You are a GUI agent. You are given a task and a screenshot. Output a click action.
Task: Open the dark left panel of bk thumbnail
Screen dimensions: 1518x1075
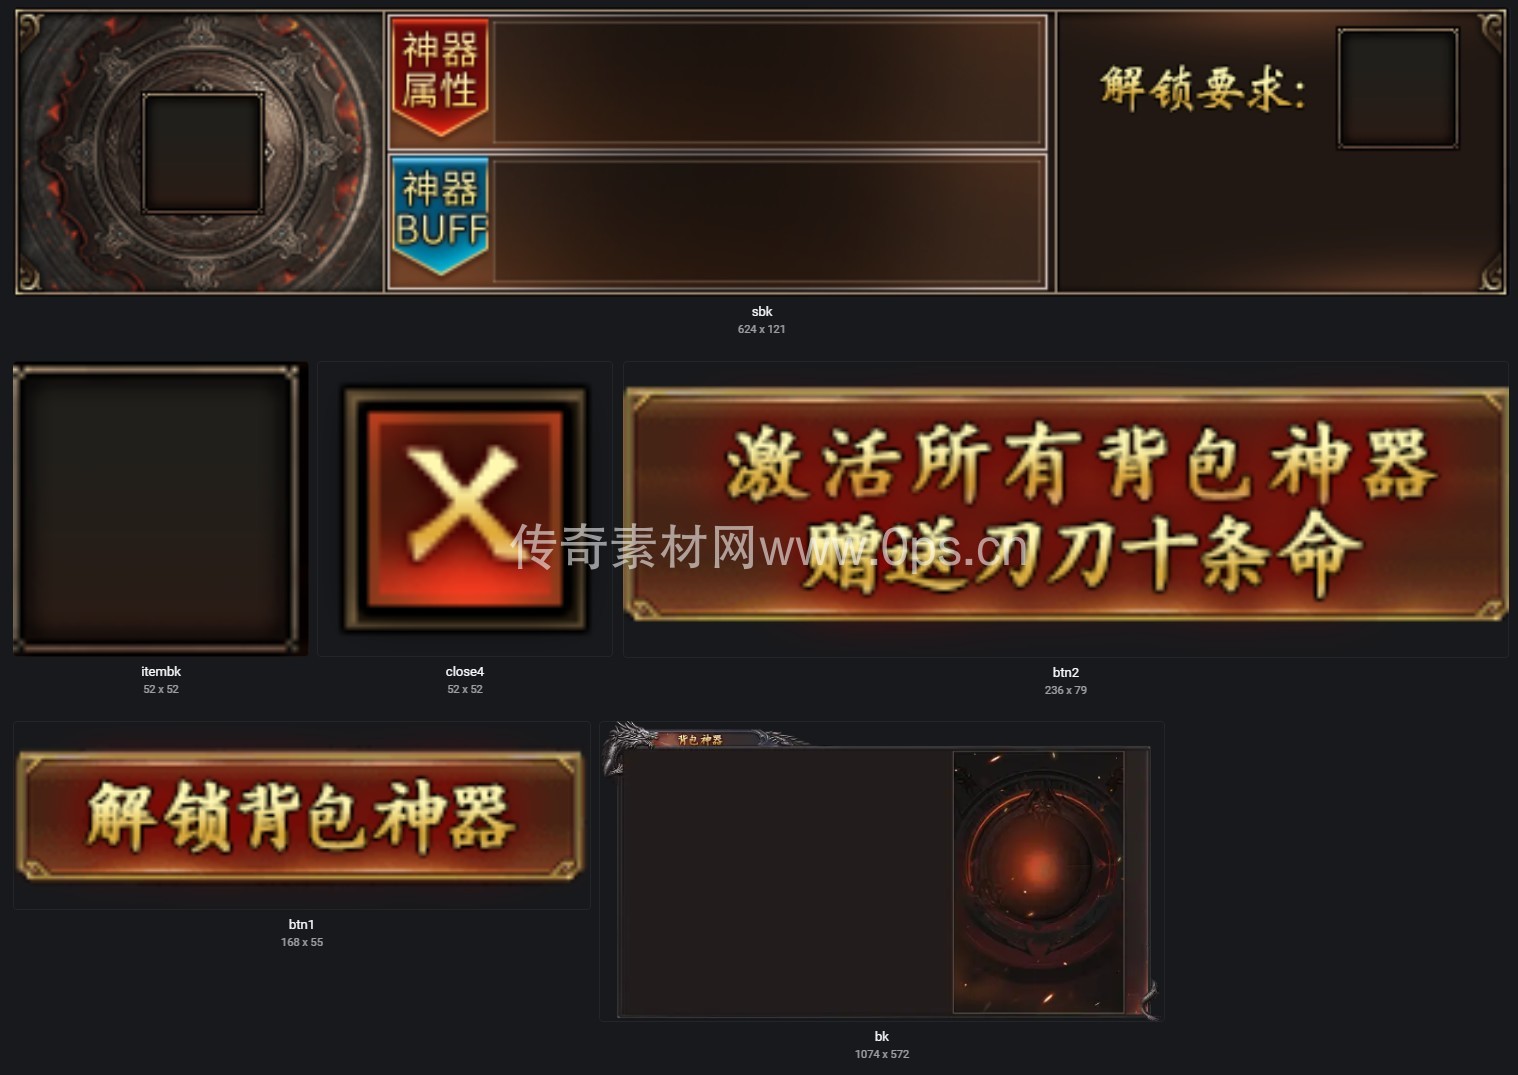tap(785, 882)
